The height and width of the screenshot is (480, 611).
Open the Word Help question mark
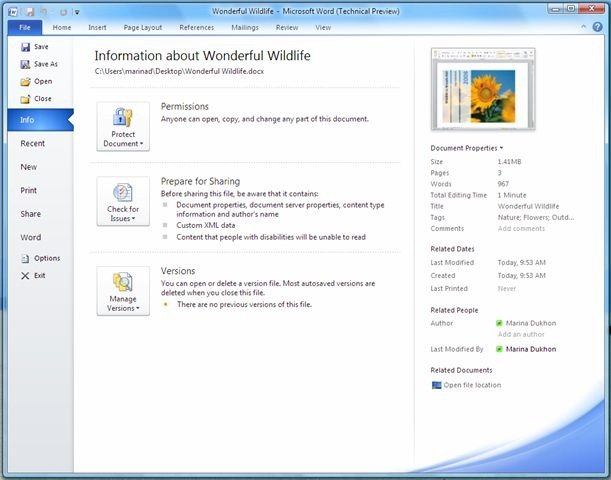[x=597, y=26]
